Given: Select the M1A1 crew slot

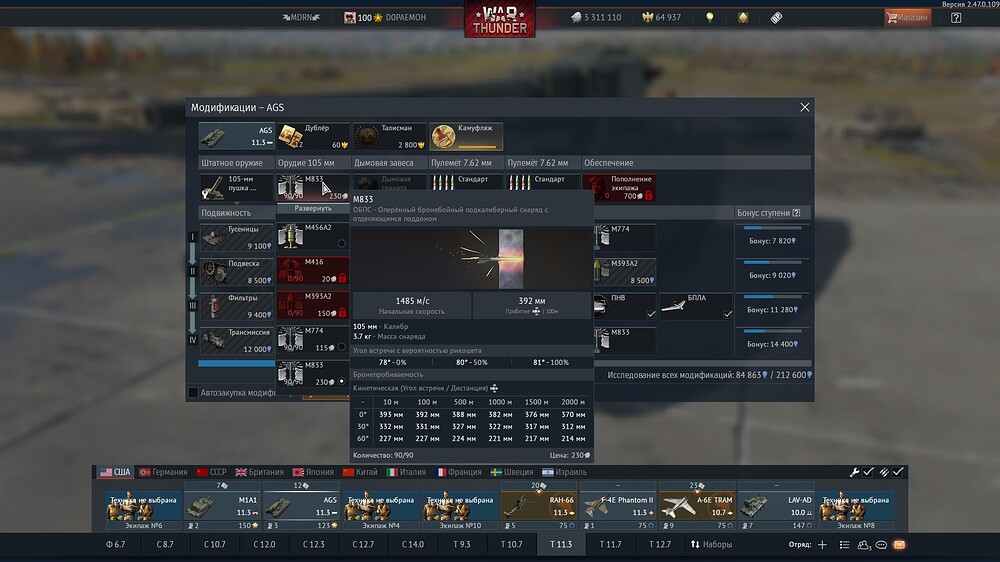Looking at the screenshot, I should click(x=223, y=507).
